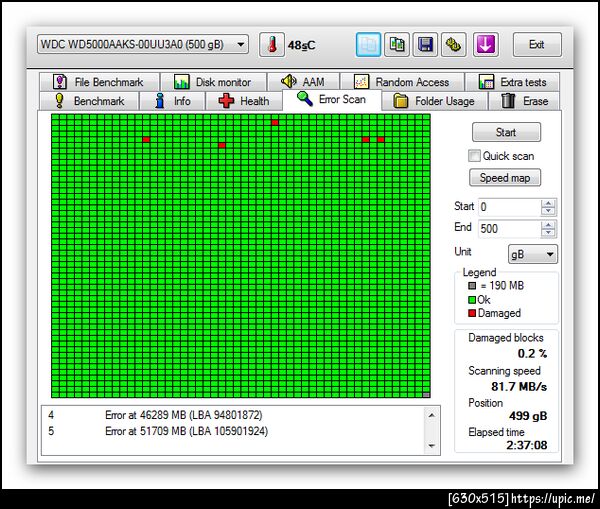
Task: Click the purple minimize-to-tray arrow icon
Action: [486, 45]
